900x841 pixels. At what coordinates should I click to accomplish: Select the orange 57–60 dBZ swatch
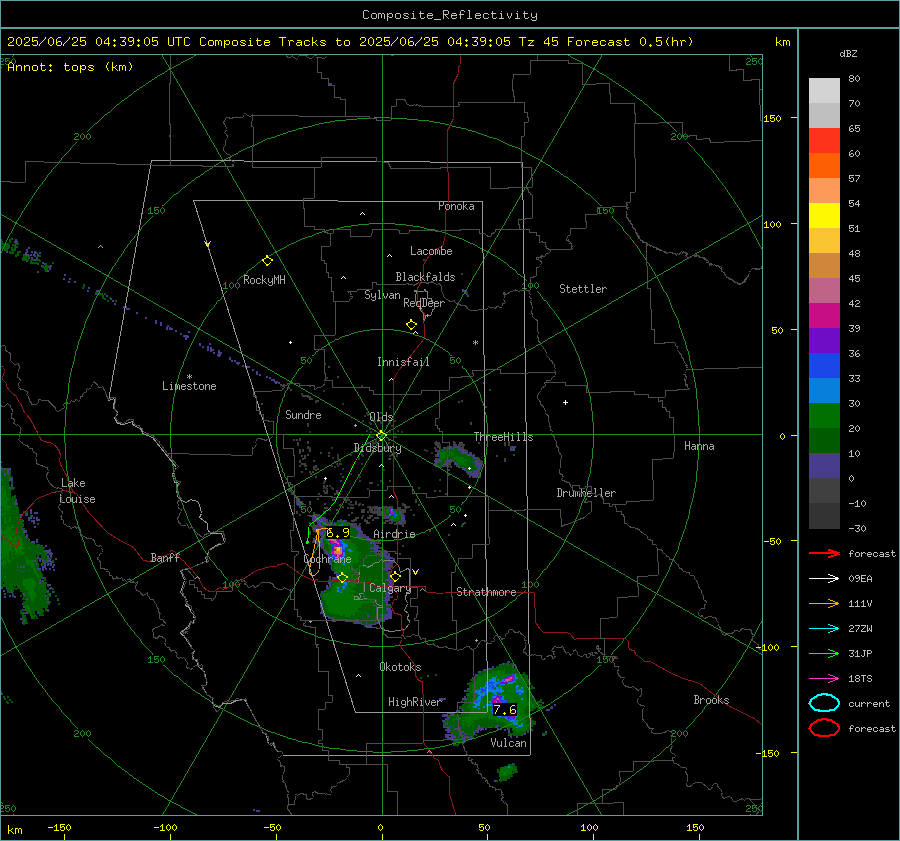pos(824,166)
